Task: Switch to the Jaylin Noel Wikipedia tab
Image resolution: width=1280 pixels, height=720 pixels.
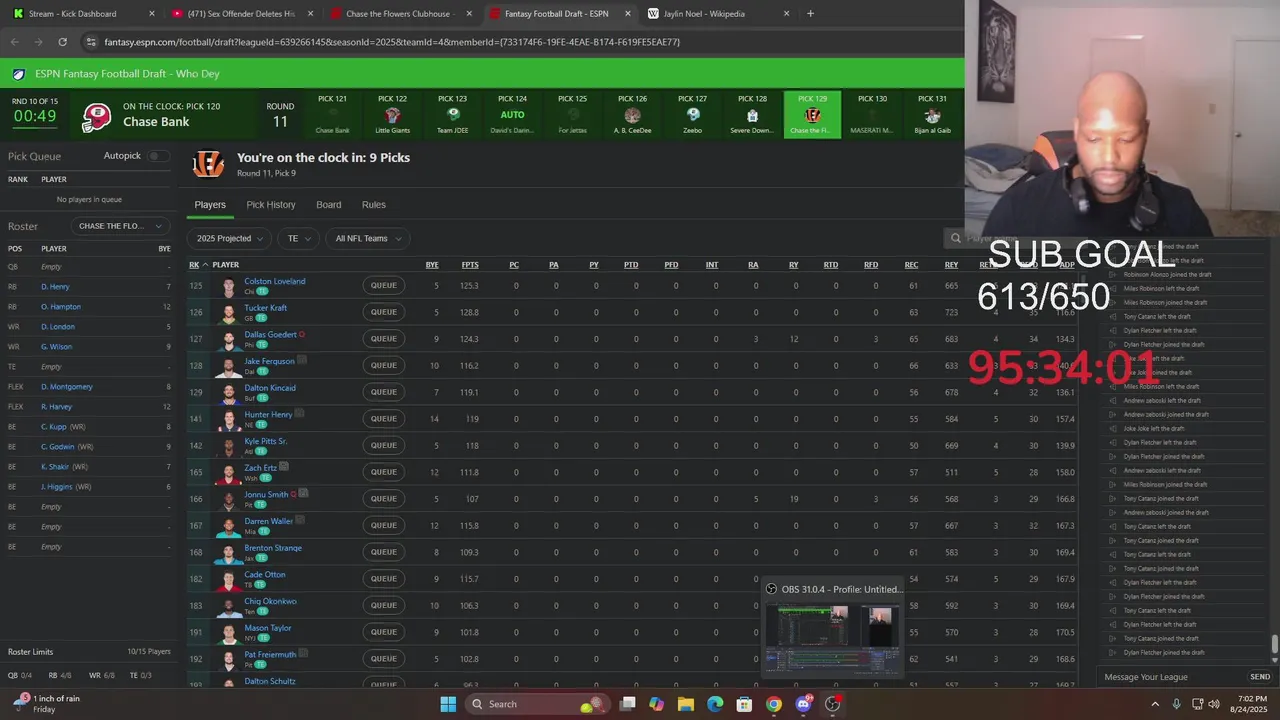Action: tap(718, 14)
